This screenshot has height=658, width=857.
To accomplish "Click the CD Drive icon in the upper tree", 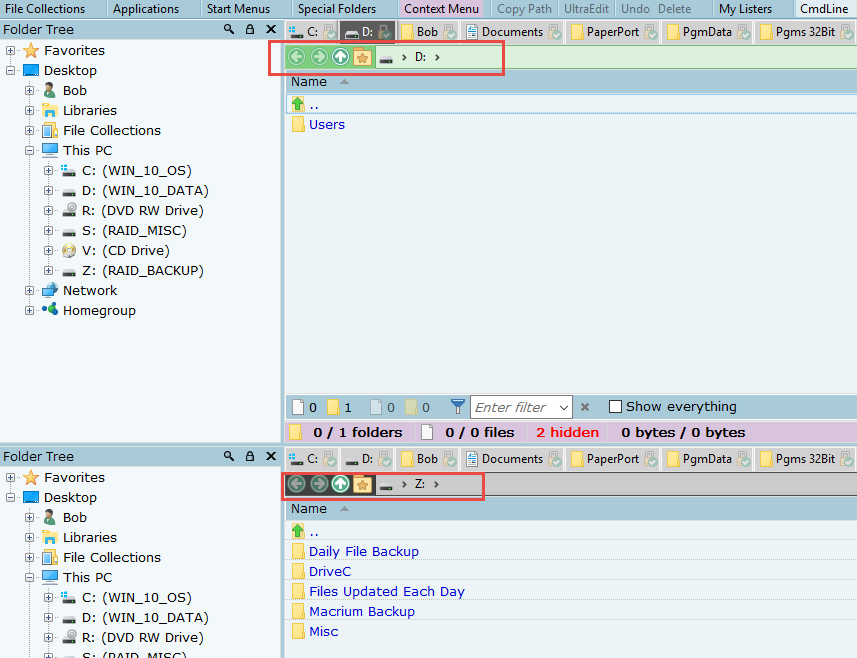I will coord(69,250).
